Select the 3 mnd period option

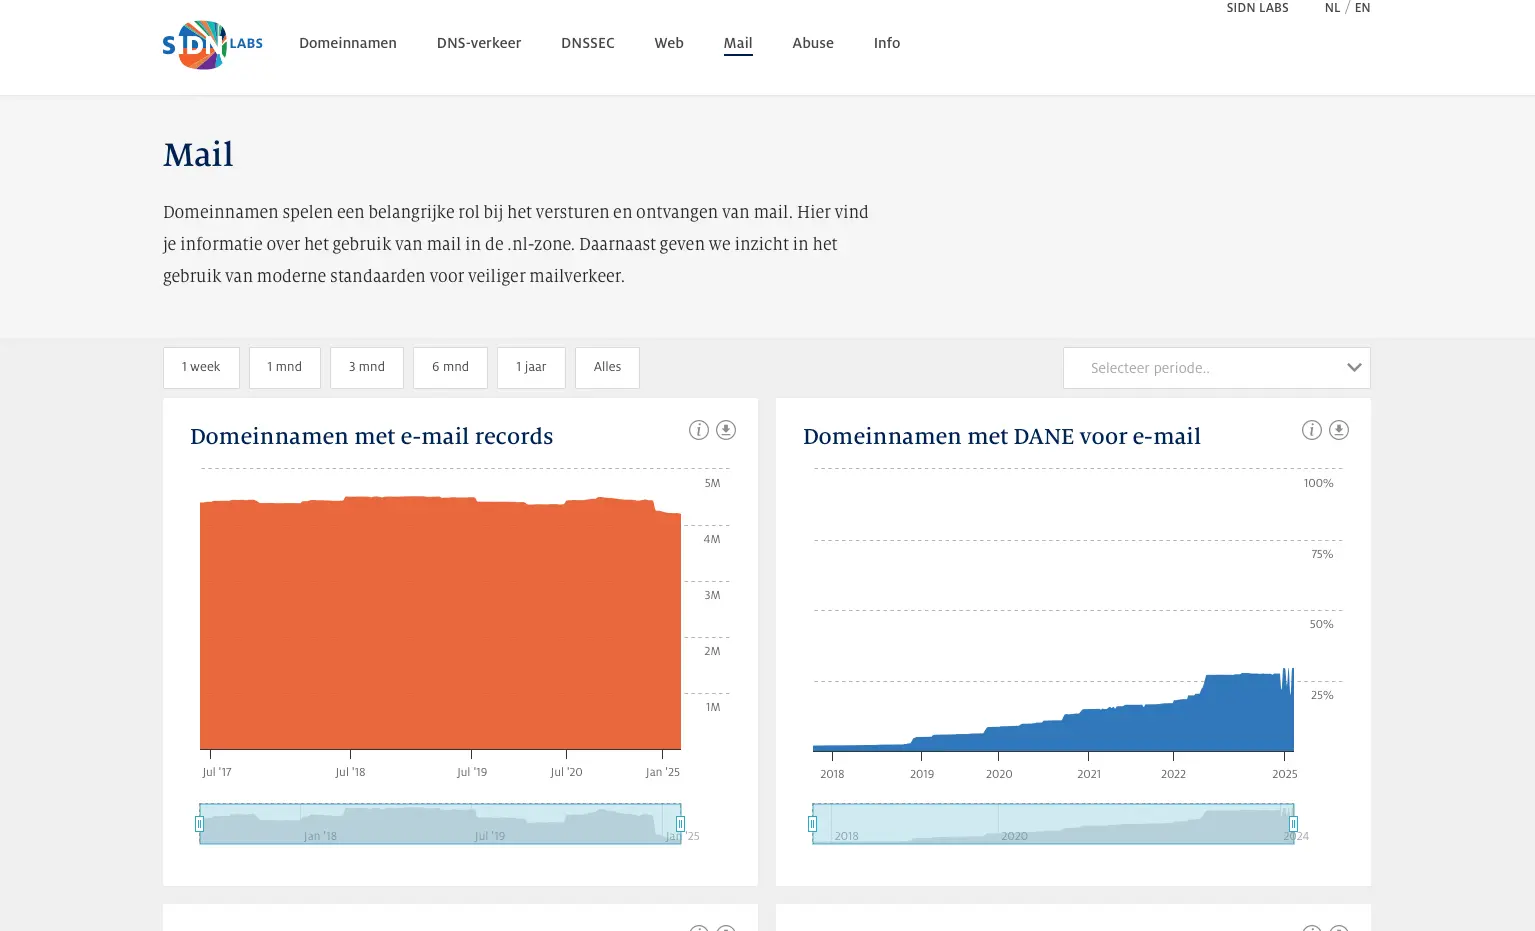click(x=366, y=367)
